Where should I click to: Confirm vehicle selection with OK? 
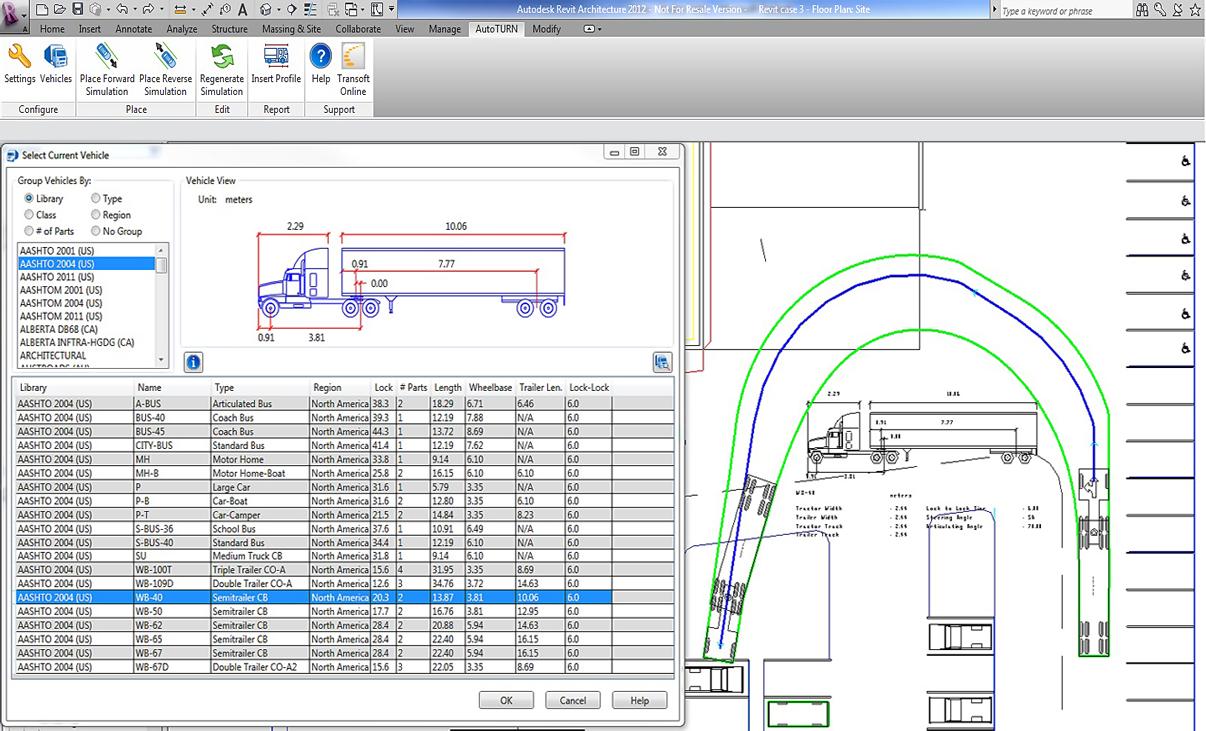[x=506, y=700]
